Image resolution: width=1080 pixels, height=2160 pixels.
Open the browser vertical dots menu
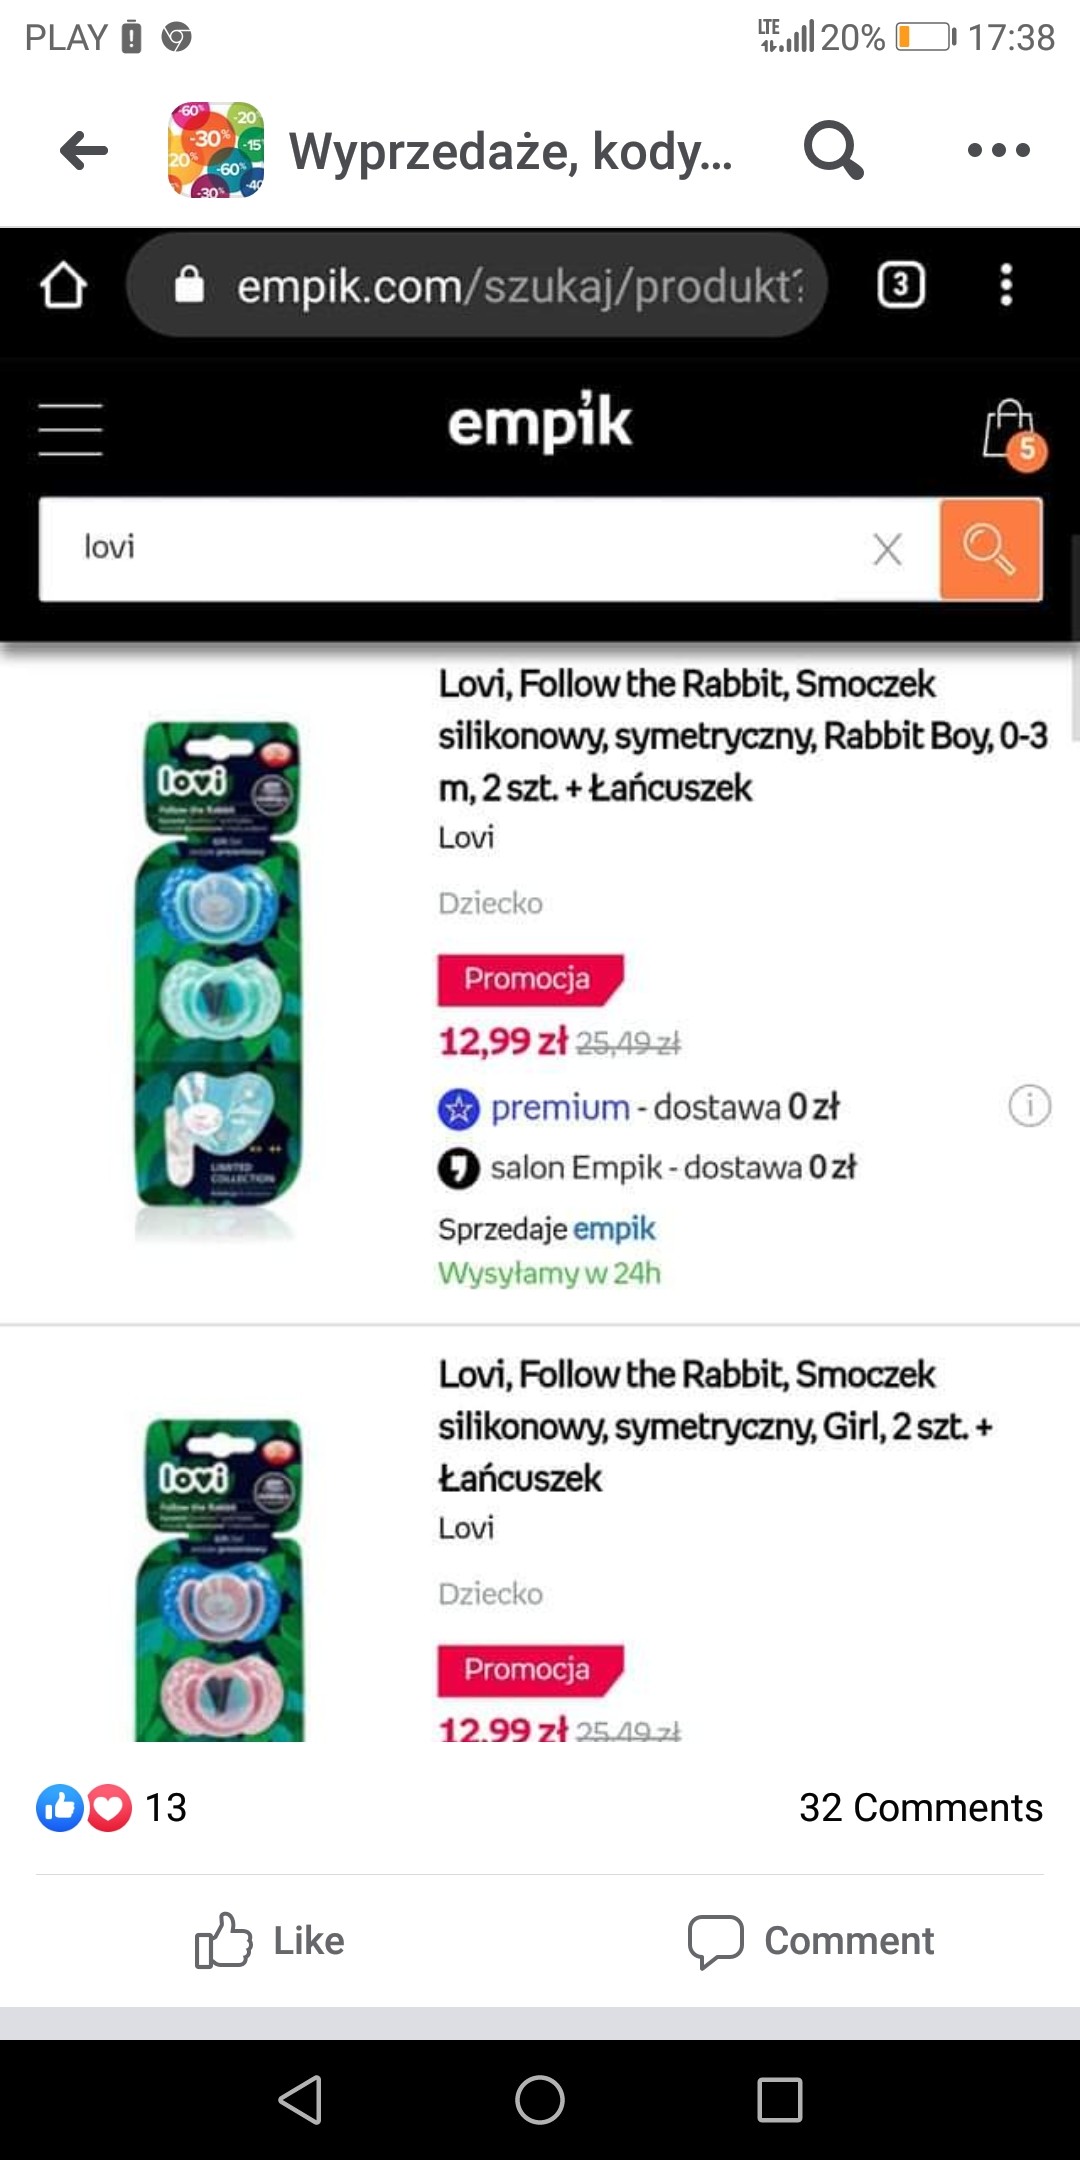[1006, 286]
